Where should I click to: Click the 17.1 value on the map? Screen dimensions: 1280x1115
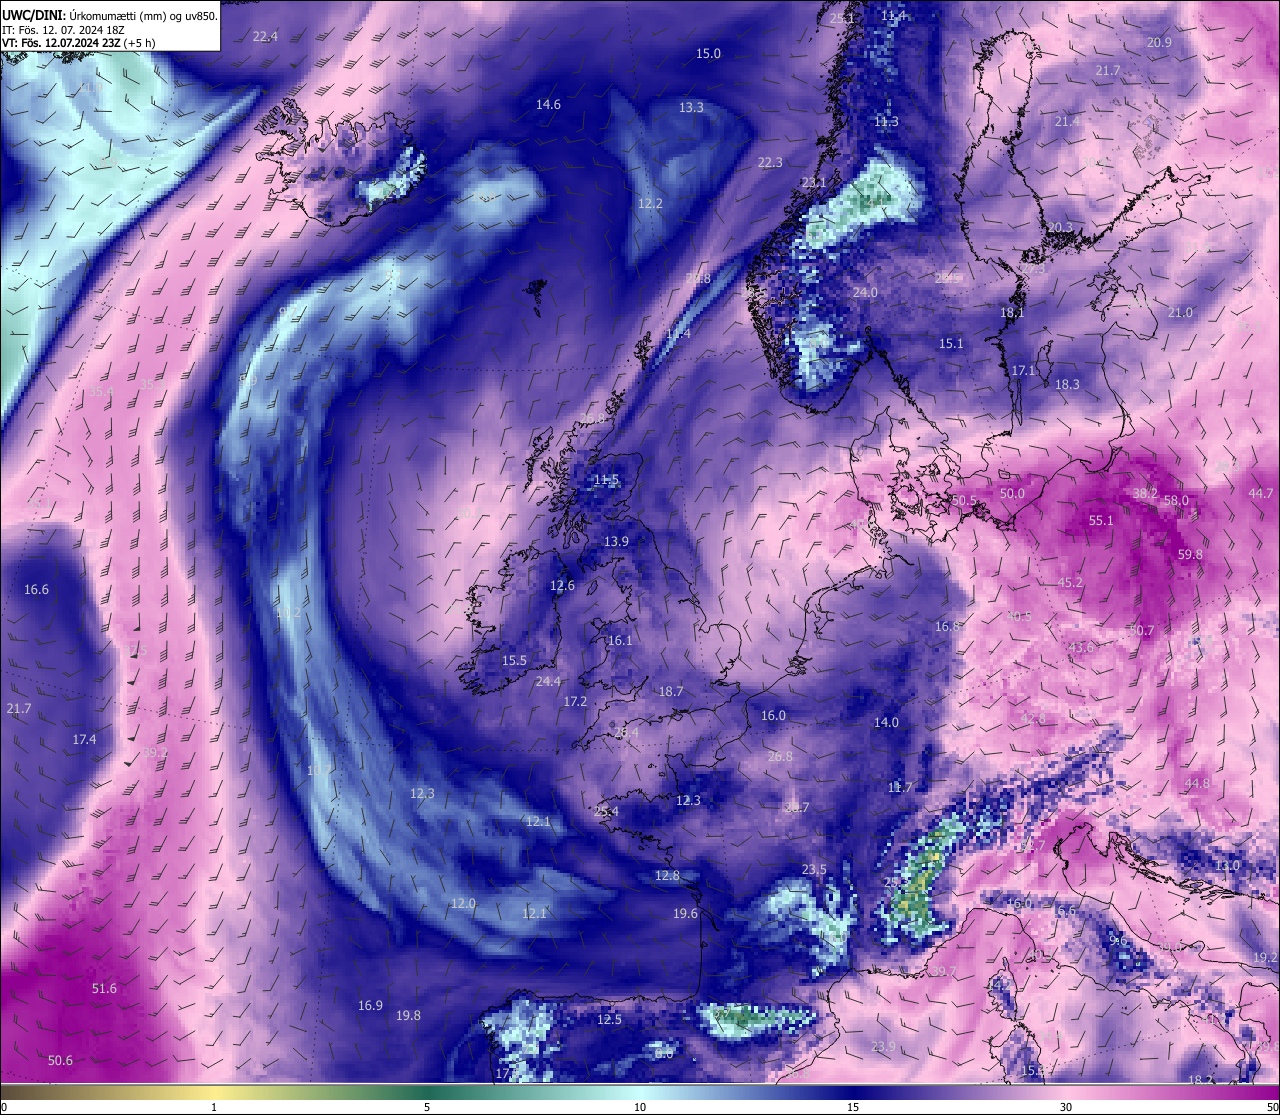pyautogui.click(x=1023, y=371)
